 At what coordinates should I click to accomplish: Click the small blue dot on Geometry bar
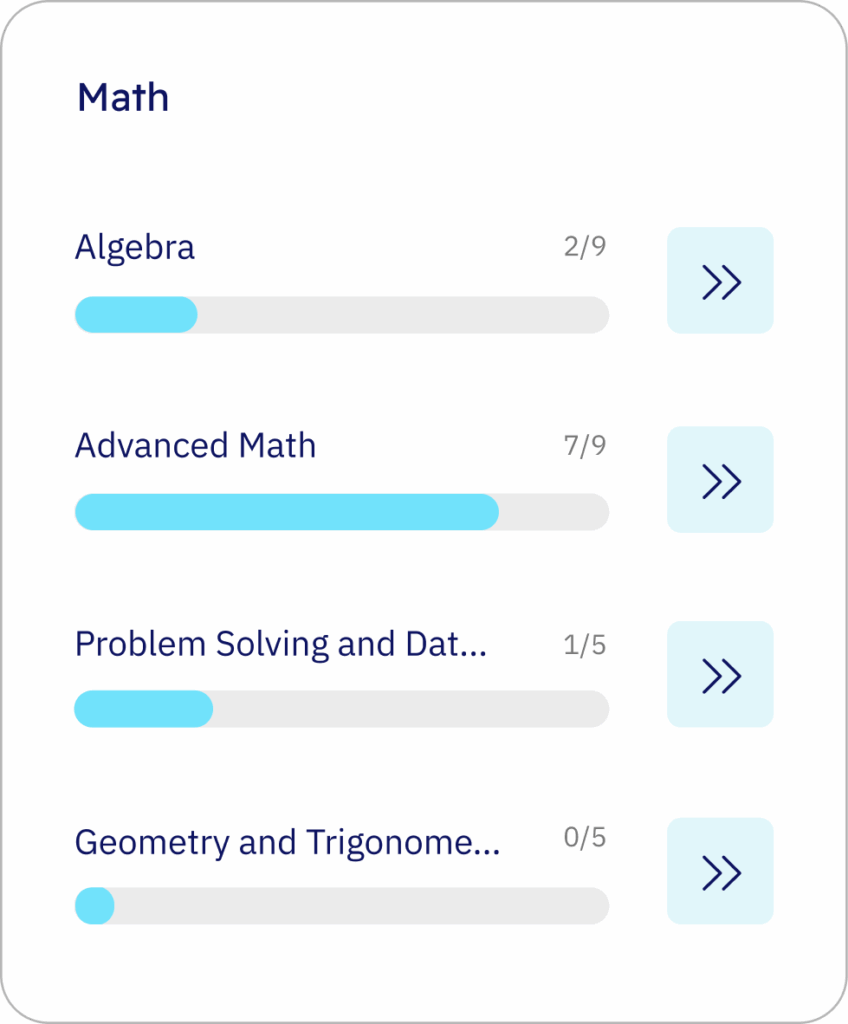pos(94,905)
